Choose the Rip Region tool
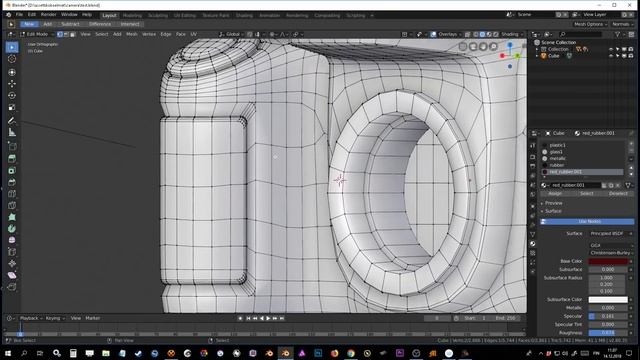The height and width of the screenshot is (360, 640). pyautogui.click(x=12, y=287)
